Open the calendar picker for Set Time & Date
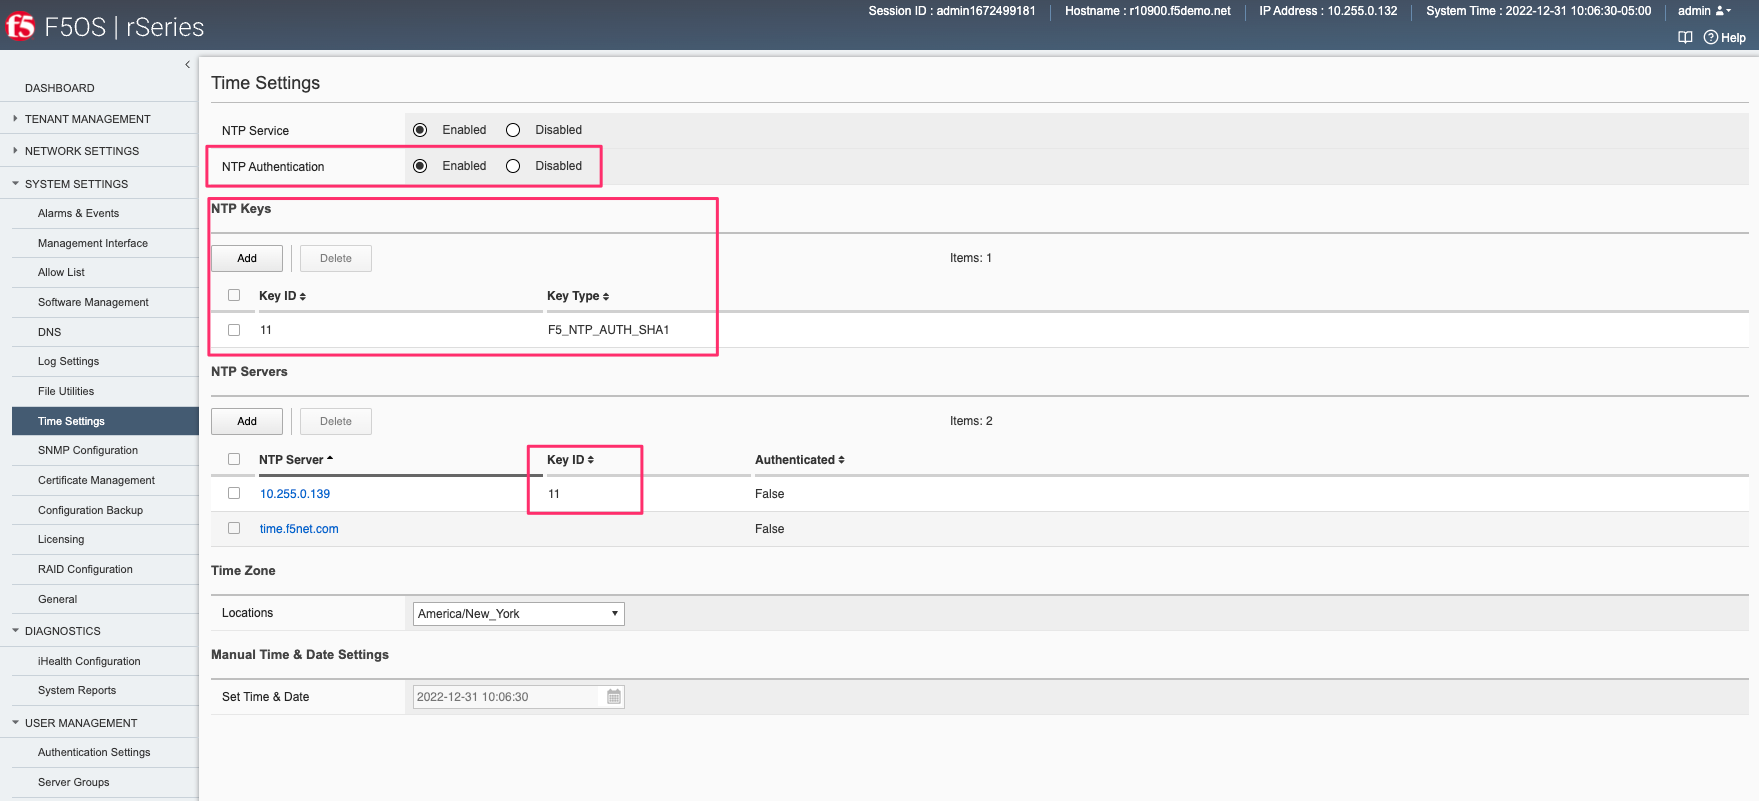 point(614,697)
